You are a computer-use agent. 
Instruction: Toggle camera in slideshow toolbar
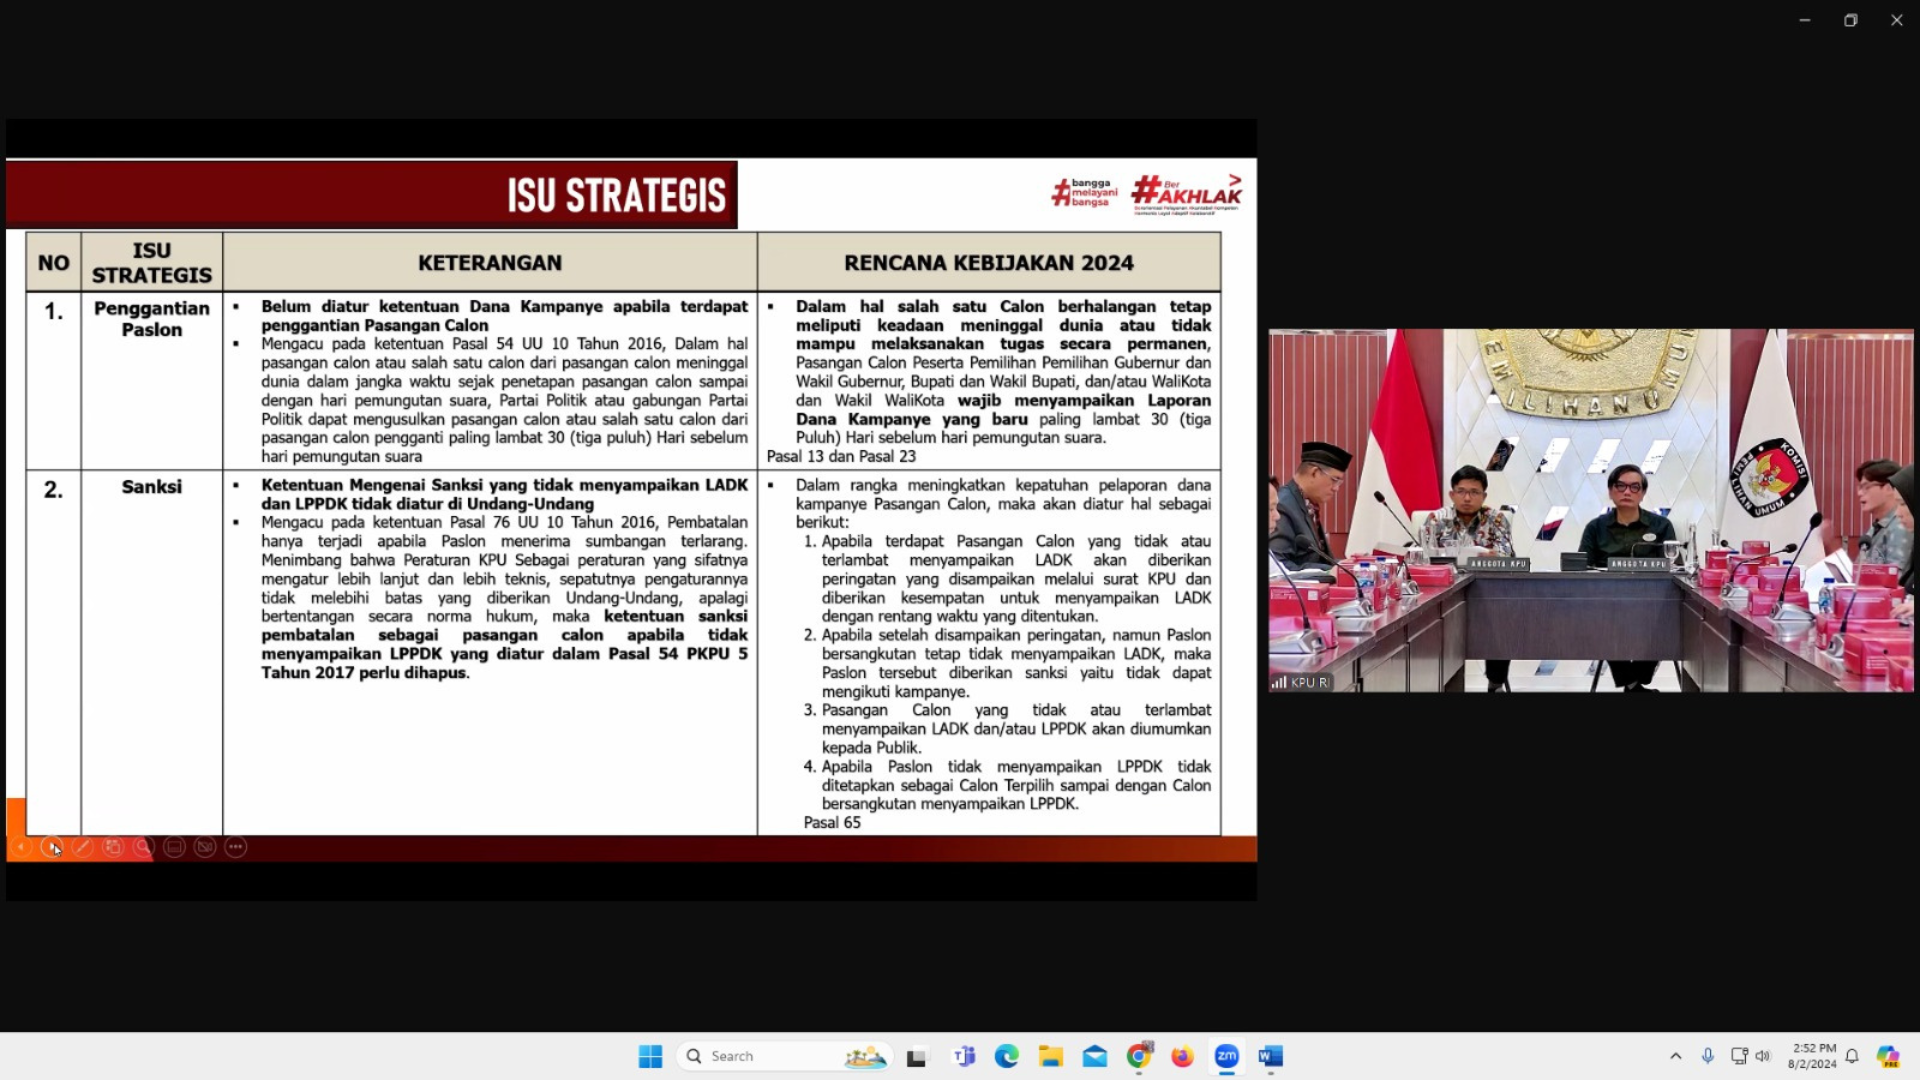205,847
